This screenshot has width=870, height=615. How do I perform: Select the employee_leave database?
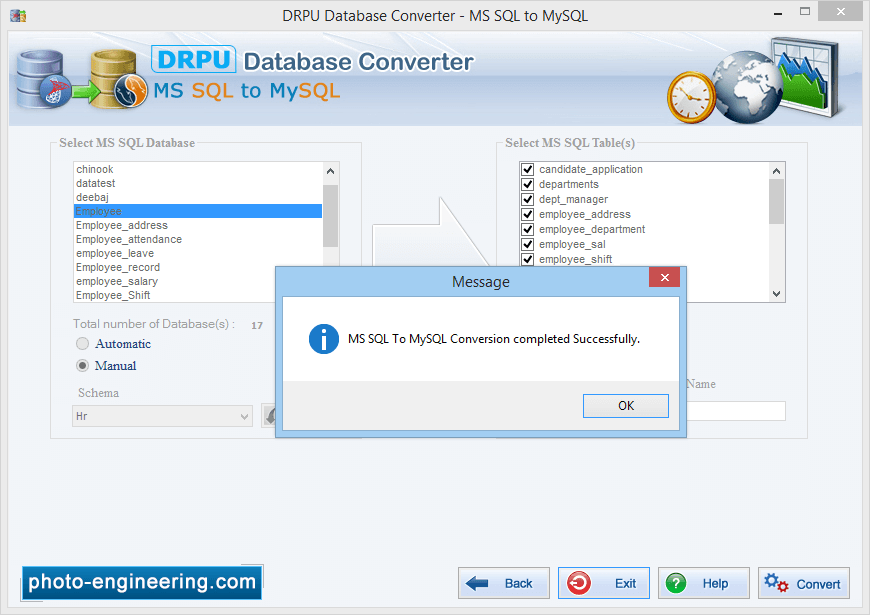pyautogui.click(x=198, y=253)
